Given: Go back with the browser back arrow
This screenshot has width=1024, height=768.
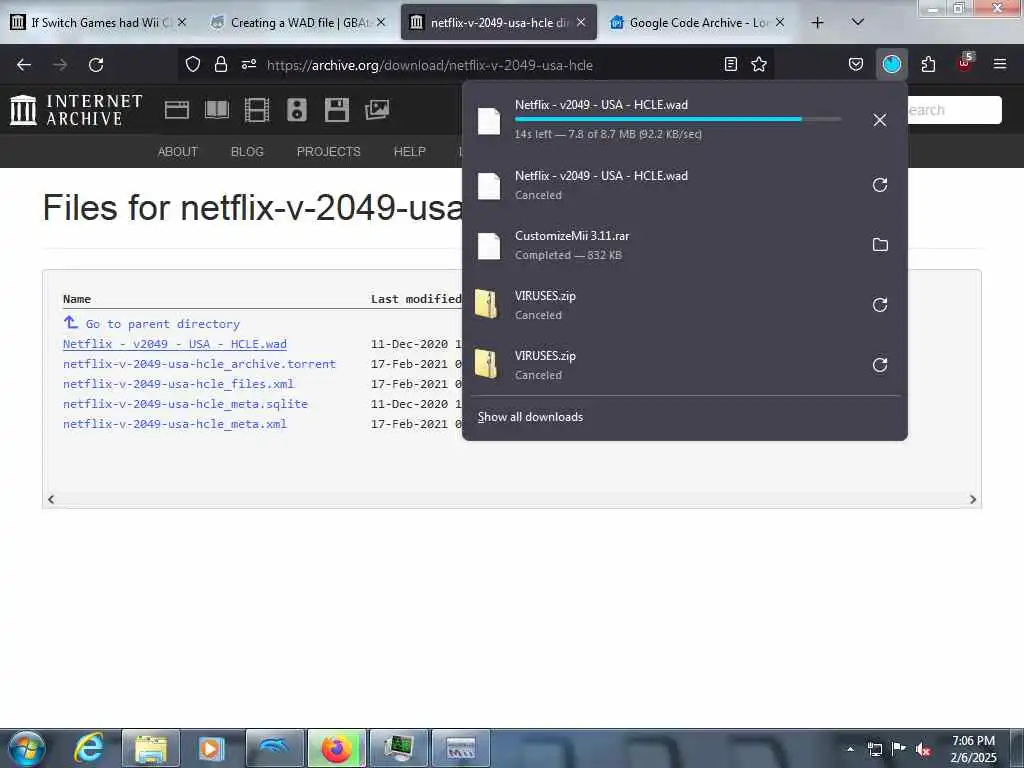Looking at the screenshot, I should coord(24,65).
